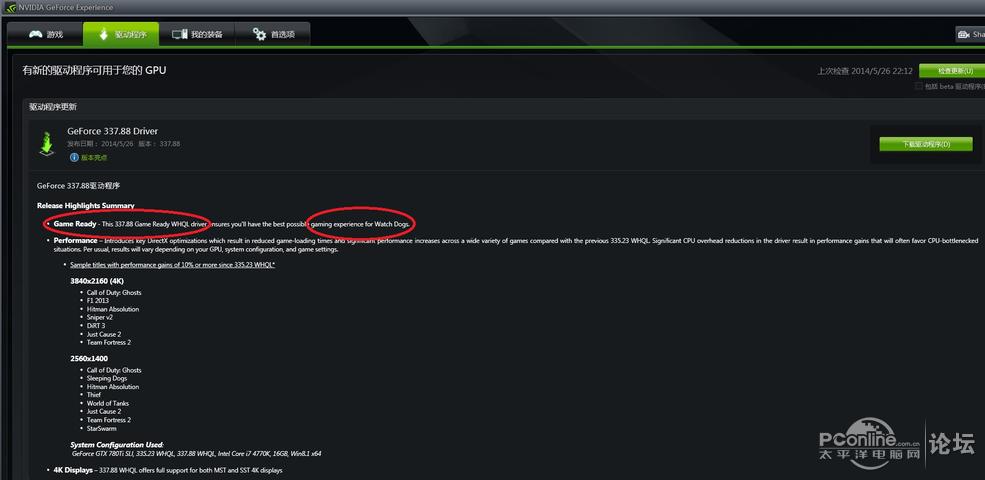Click the ShadowPlay camera icon
This screenshot has width=985, height=480.
(x=964, y=35)
